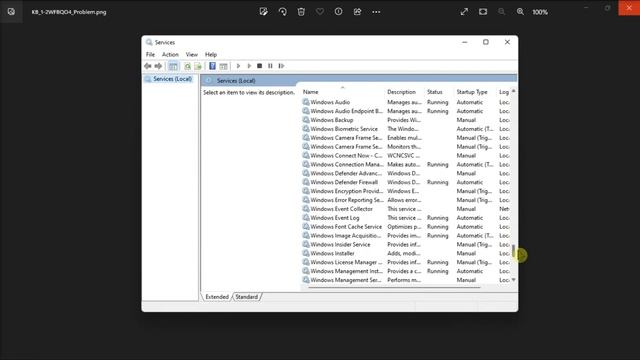Sort by the Name column header
This screenshot has height=360, width=640.
pos(342,92)
